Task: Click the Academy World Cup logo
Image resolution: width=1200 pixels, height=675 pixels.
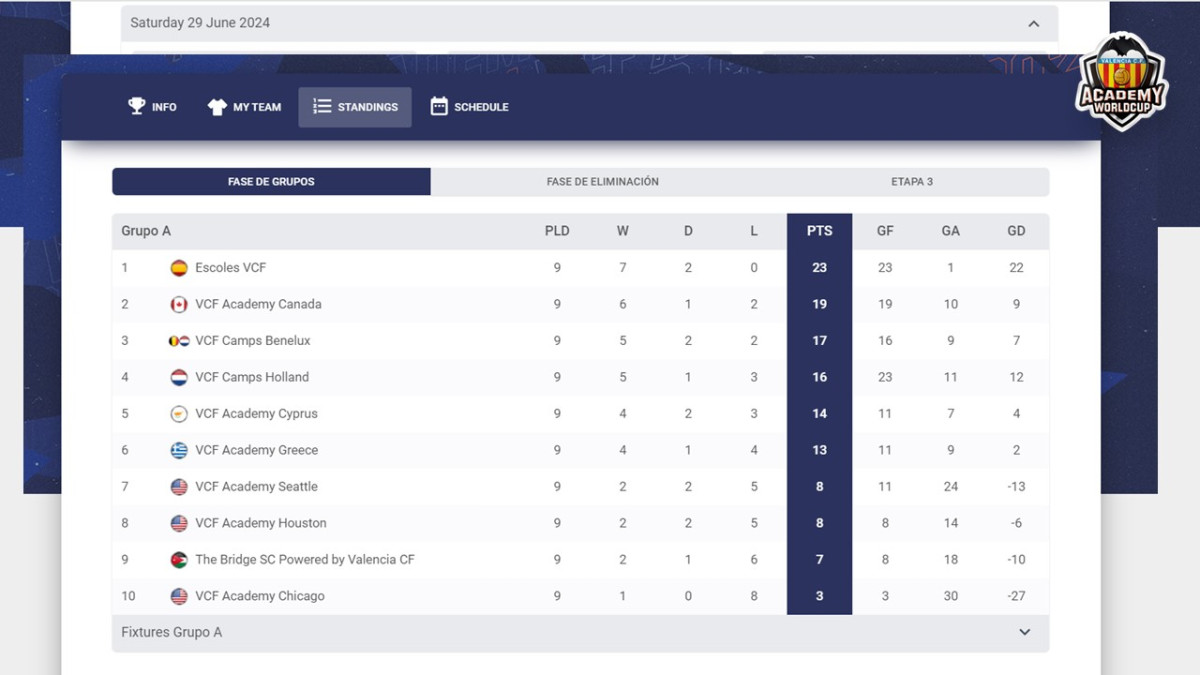Action: click(x=1121, y=82)
